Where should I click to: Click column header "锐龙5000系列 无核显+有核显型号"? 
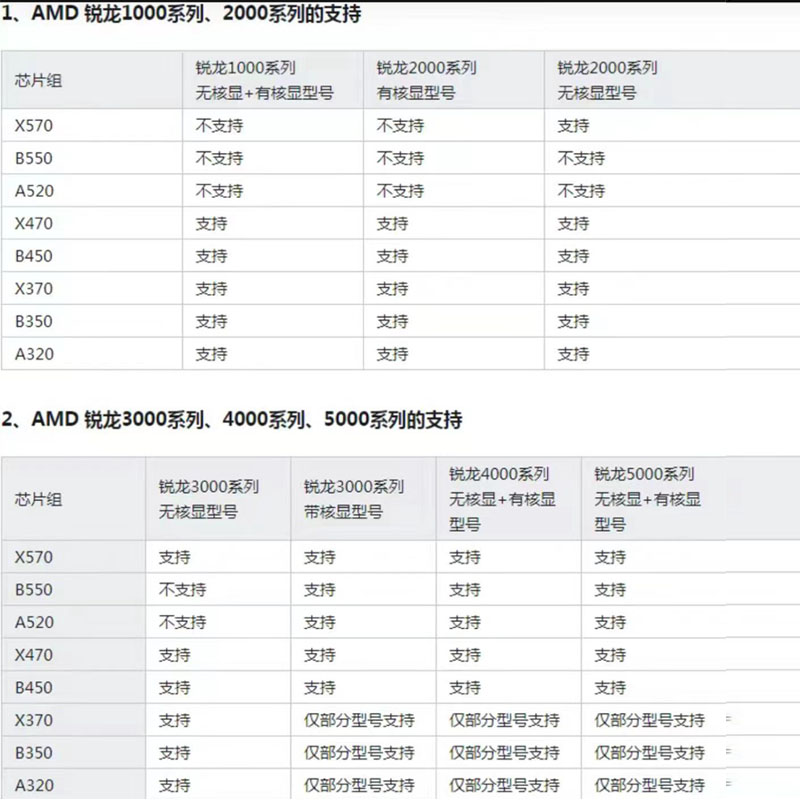(x=647, y=499)
